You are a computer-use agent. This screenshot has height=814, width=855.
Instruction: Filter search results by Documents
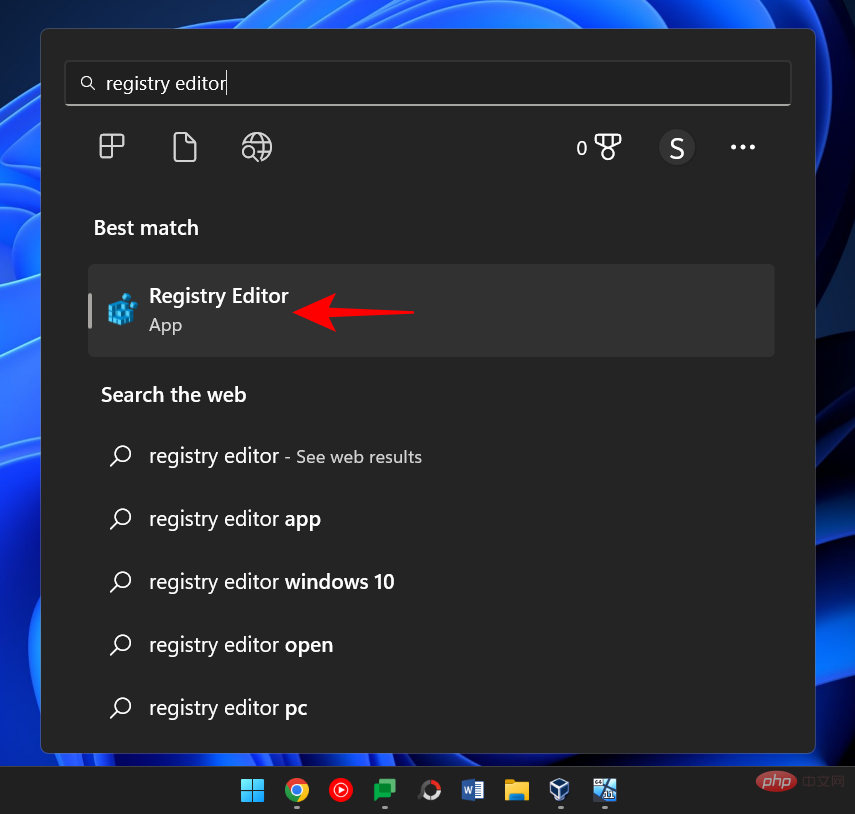pos(184,147)
